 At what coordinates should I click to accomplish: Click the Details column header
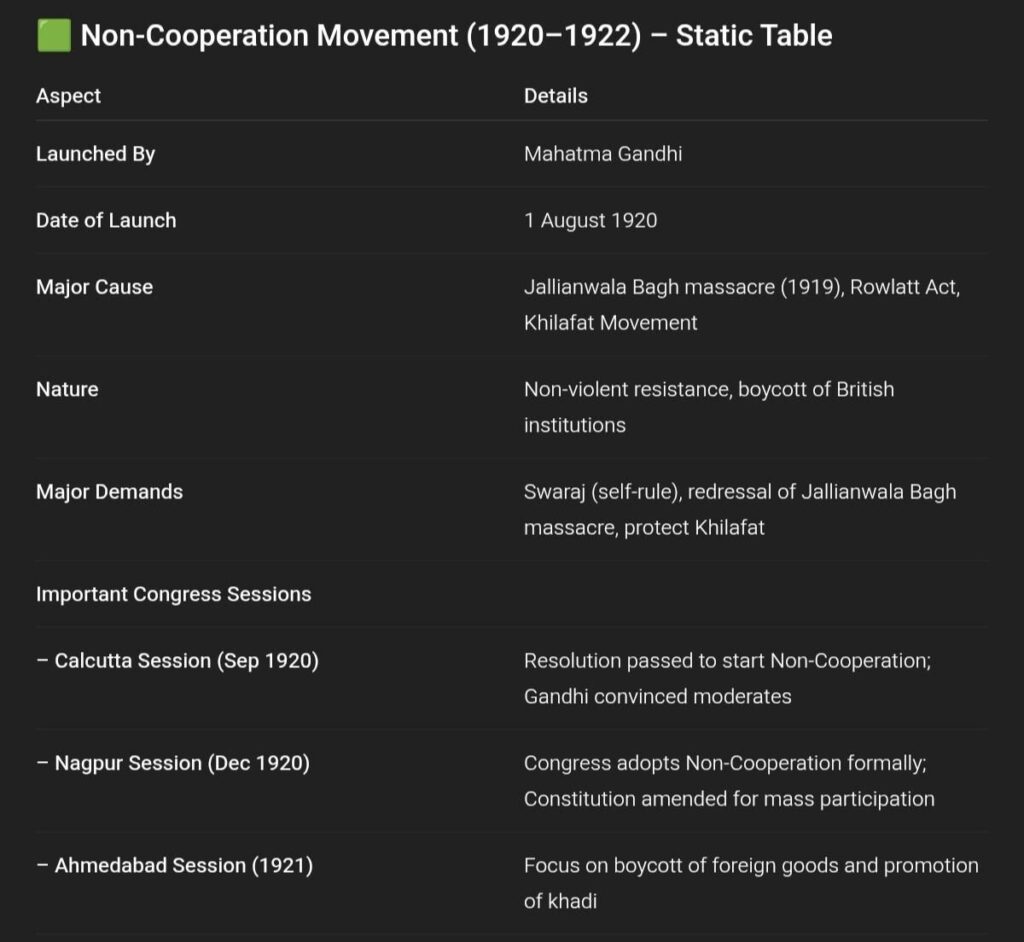click(x=556, y=95)
